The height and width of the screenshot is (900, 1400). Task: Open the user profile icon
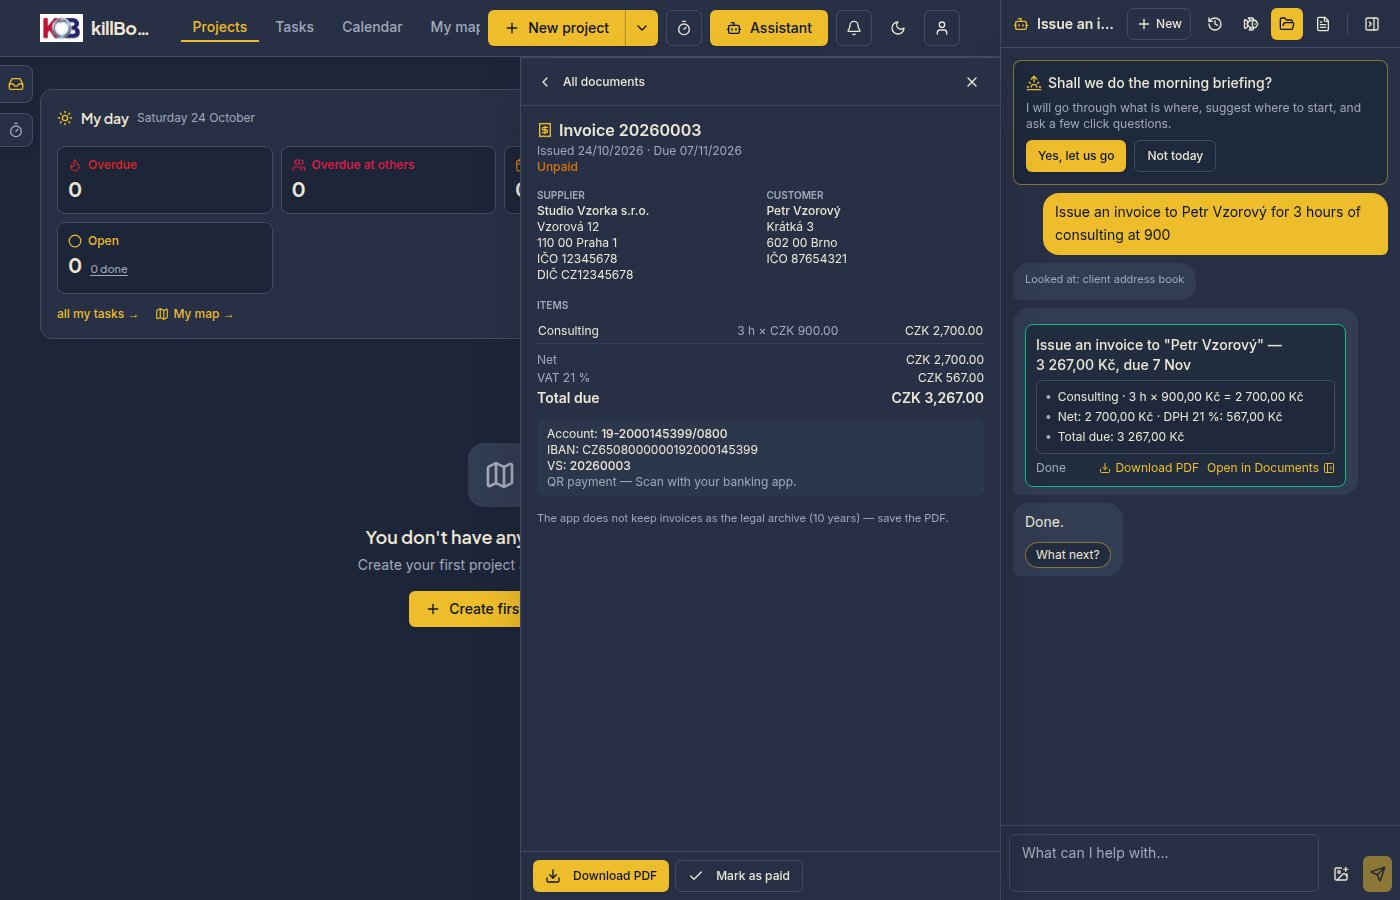click(942, 28)
